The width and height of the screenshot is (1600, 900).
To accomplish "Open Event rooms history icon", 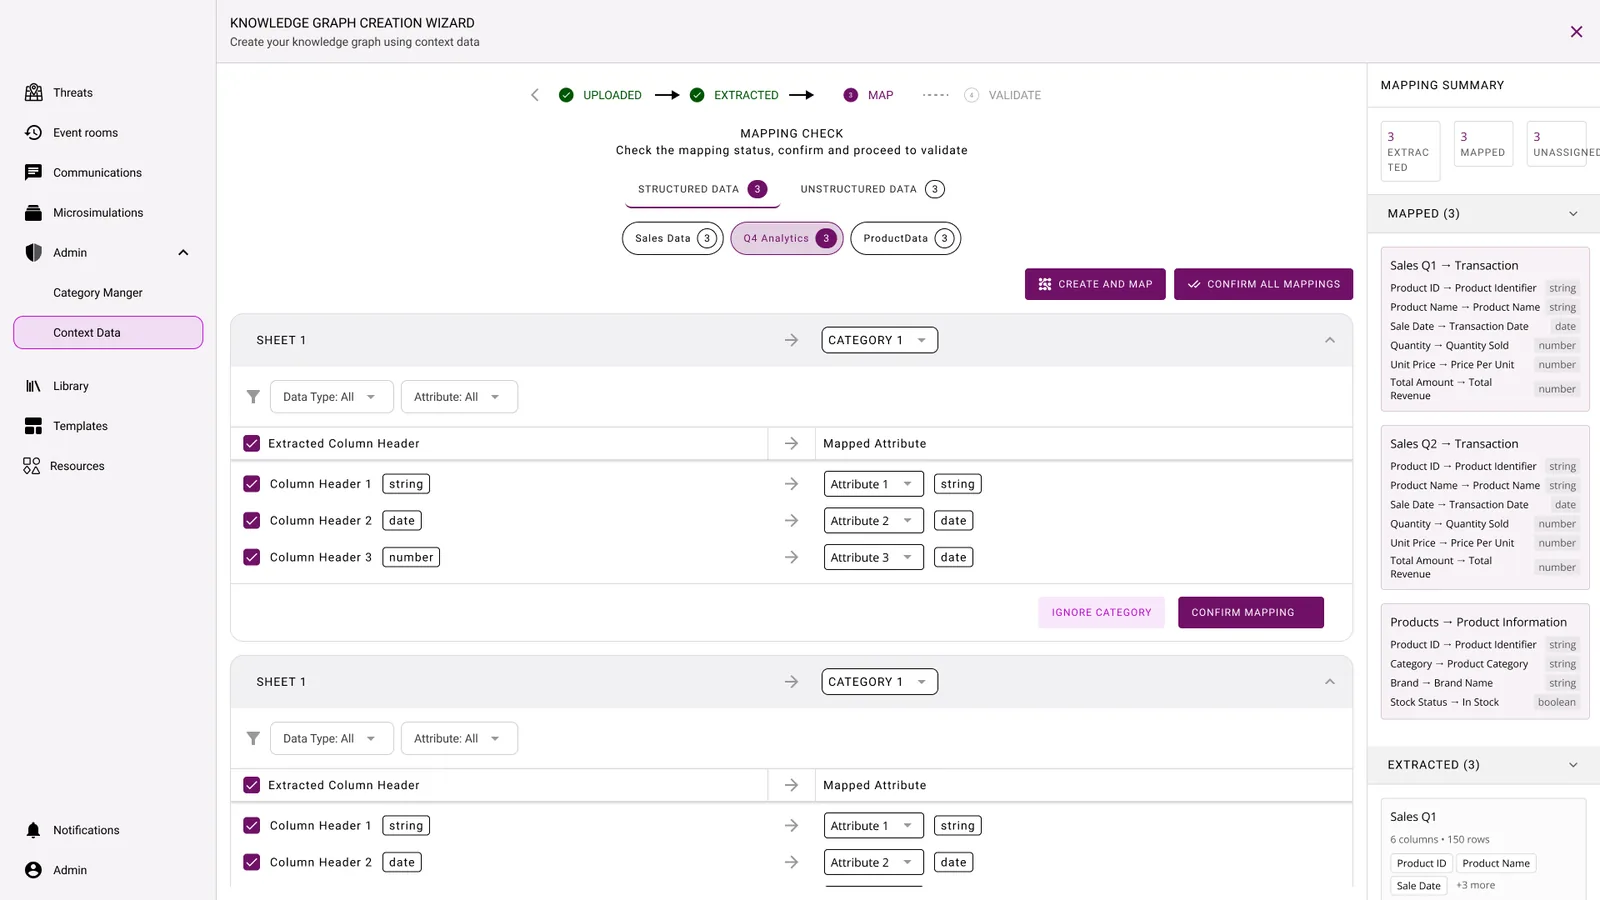I will click(x=34, y=133).
